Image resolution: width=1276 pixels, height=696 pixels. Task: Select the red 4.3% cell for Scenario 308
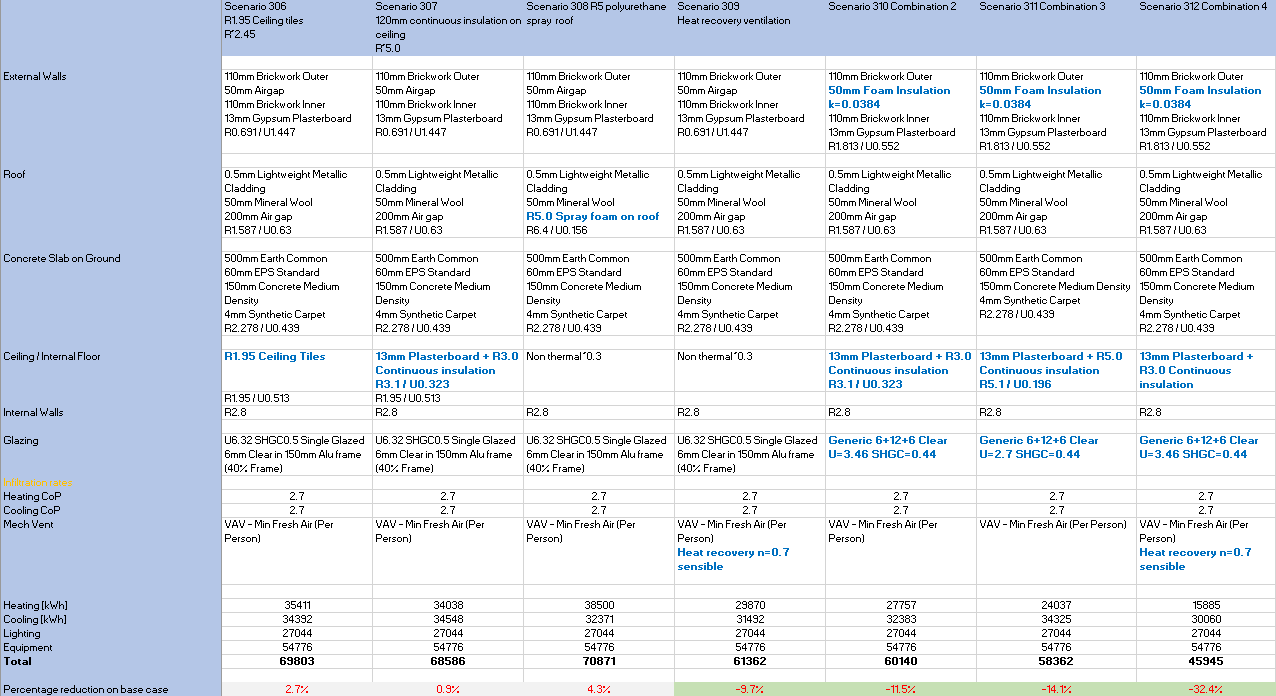coord(598,689)
